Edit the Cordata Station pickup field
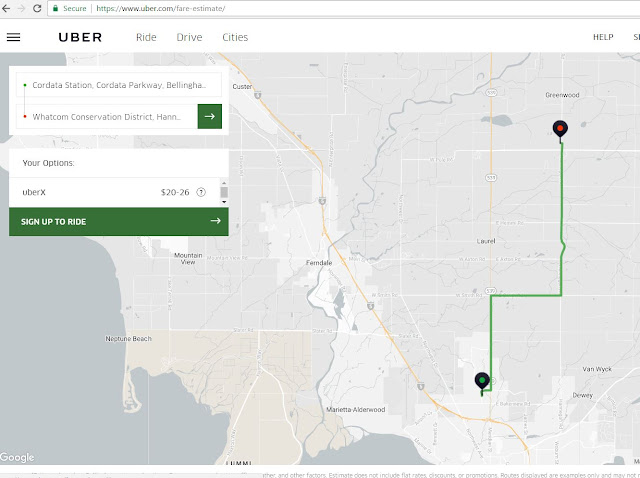640x478 pixels. coord(119,85)
